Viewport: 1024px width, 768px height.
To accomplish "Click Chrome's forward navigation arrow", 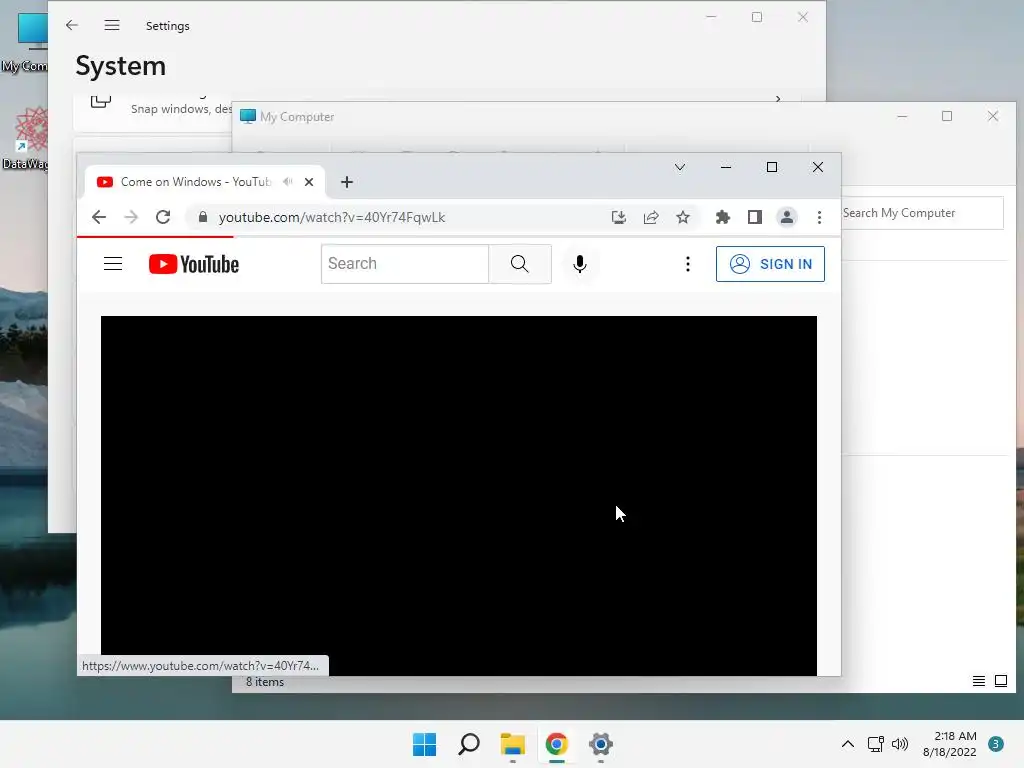I will pyautogui.click(x=131, y=217).
